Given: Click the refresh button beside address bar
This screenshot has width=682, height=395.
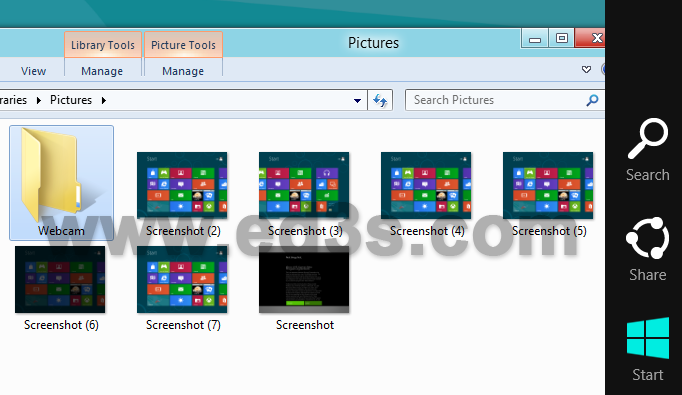Looking at the screenshot, I should point(380,100).
